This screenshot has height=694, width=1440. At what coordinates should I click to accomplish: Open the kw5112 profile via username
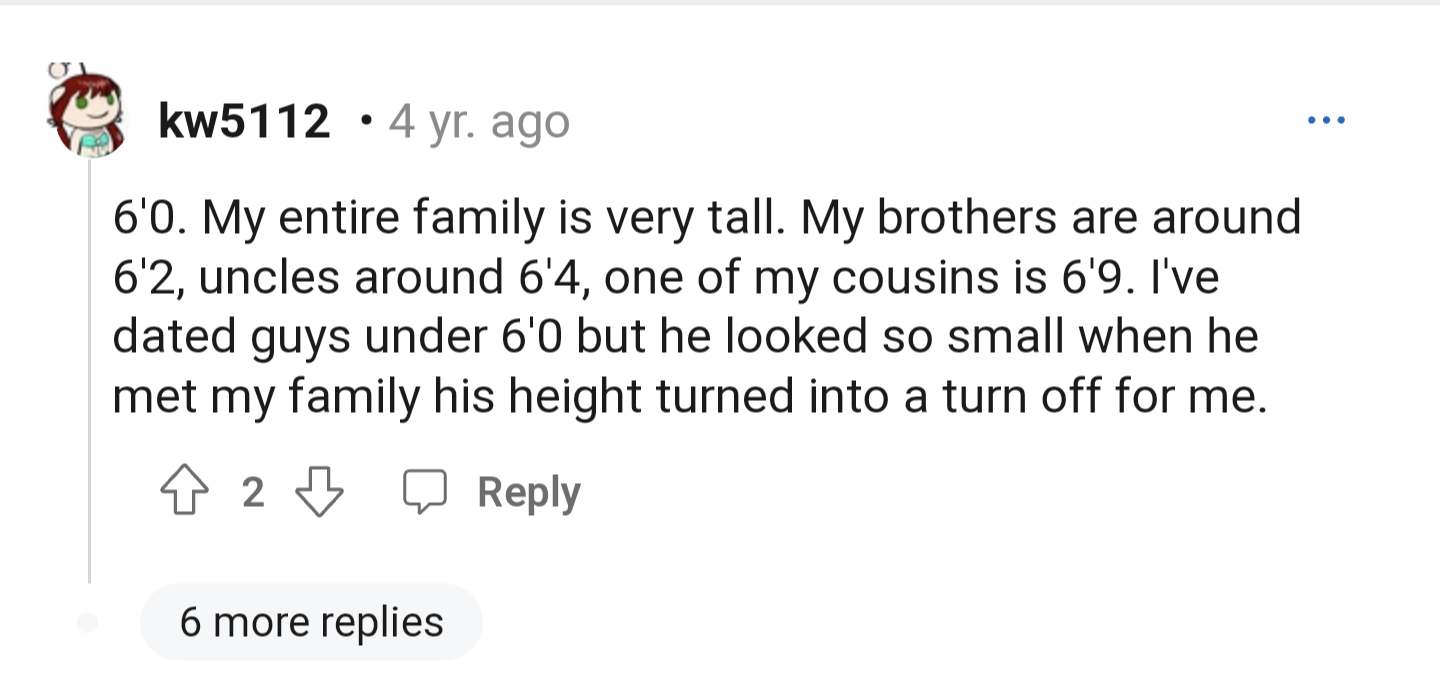point(245,122)
